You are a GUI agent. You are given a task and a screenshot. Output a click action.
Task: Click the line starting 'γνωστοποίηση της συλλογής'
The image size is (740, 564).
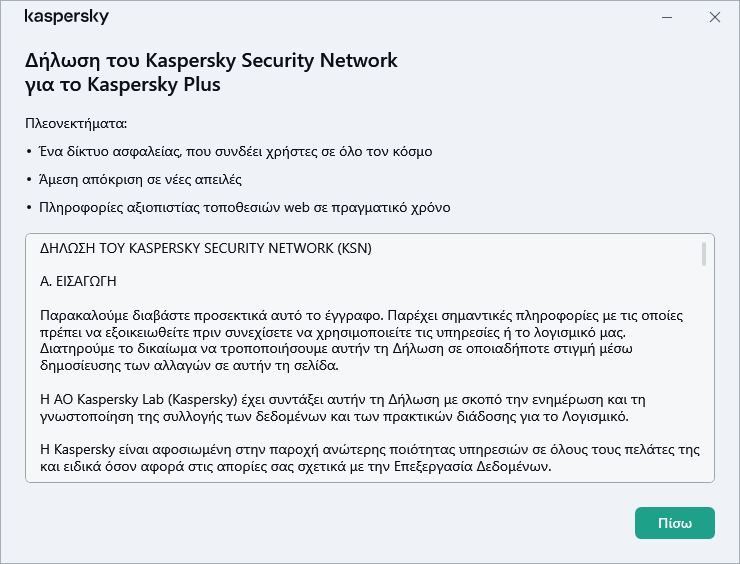pyautogui.click(x=340, y=416)
